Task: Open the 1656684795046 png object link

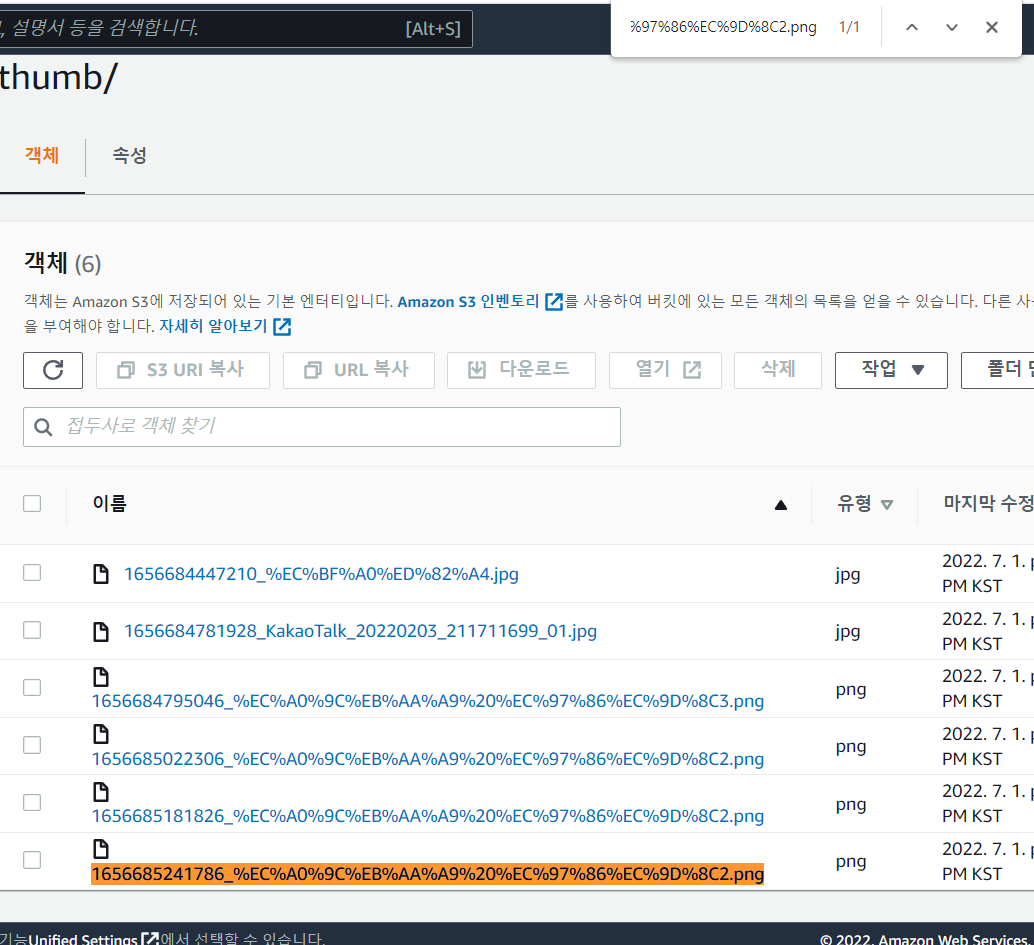Action: [x=427, y=701]
